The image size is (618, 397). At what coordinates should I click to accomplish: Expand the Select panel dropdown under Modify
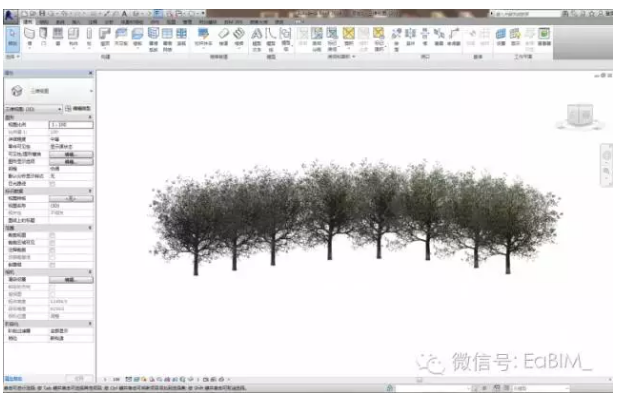tap(13, 57)
